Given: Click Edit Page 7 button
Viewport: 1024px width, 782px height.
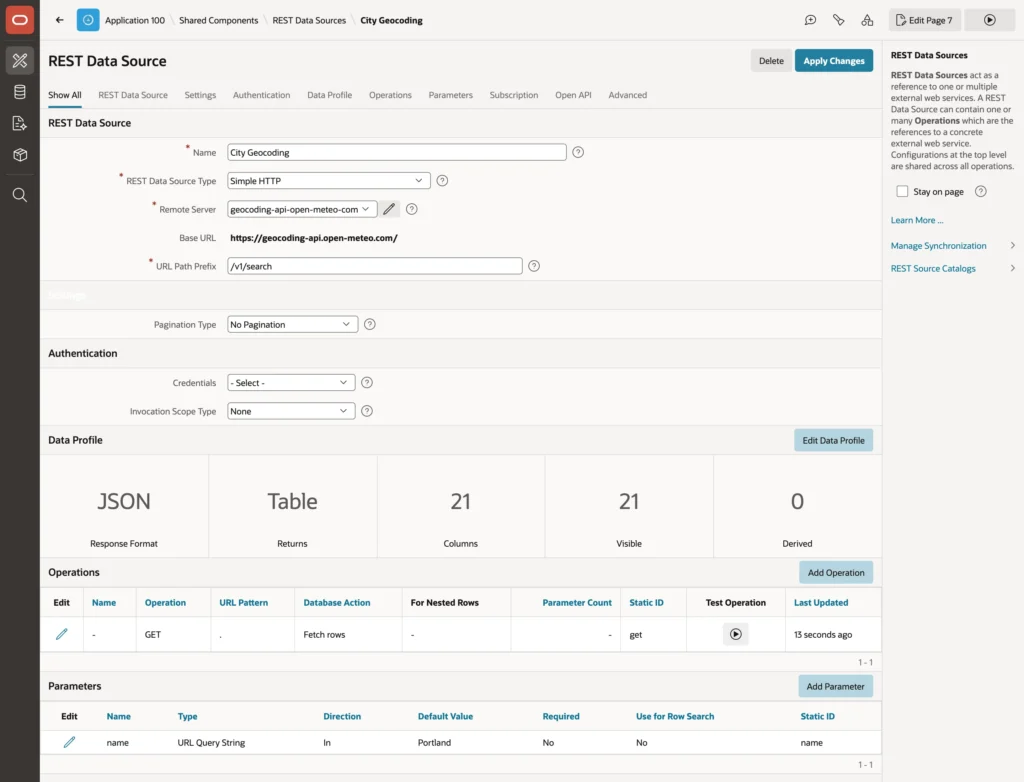Looking at the screenshot, I should tap(924, 20).
